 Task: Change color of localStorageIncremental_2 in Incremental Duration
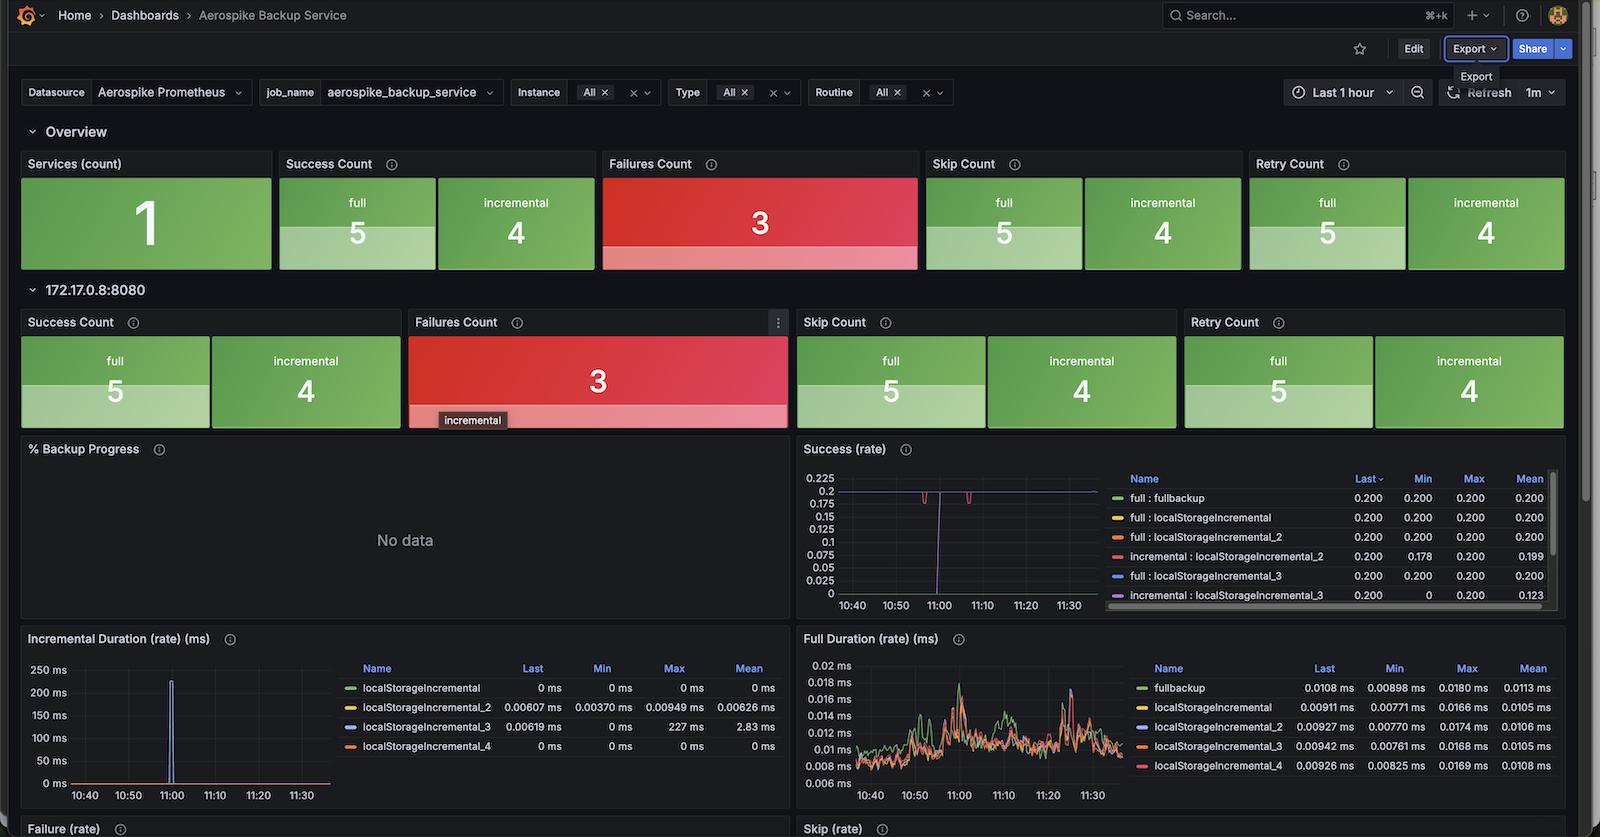pyautogui.click(x=350, y=708)
